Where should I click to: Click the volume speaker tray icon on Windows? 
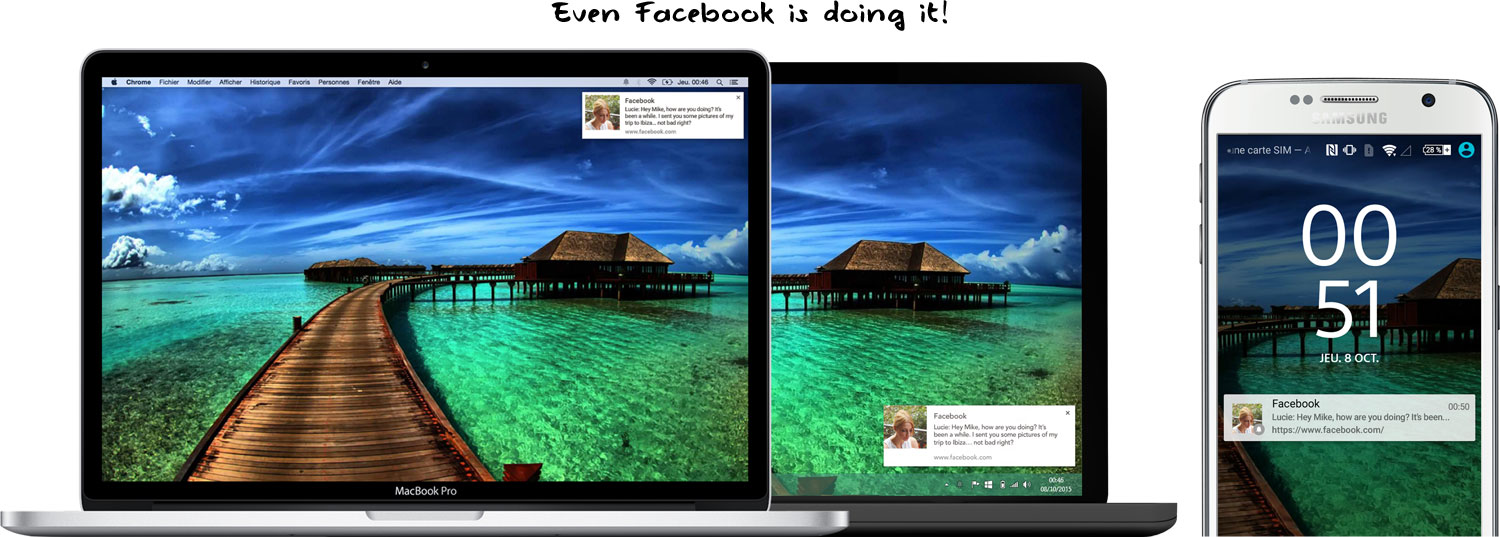(x=1027, y=484)
